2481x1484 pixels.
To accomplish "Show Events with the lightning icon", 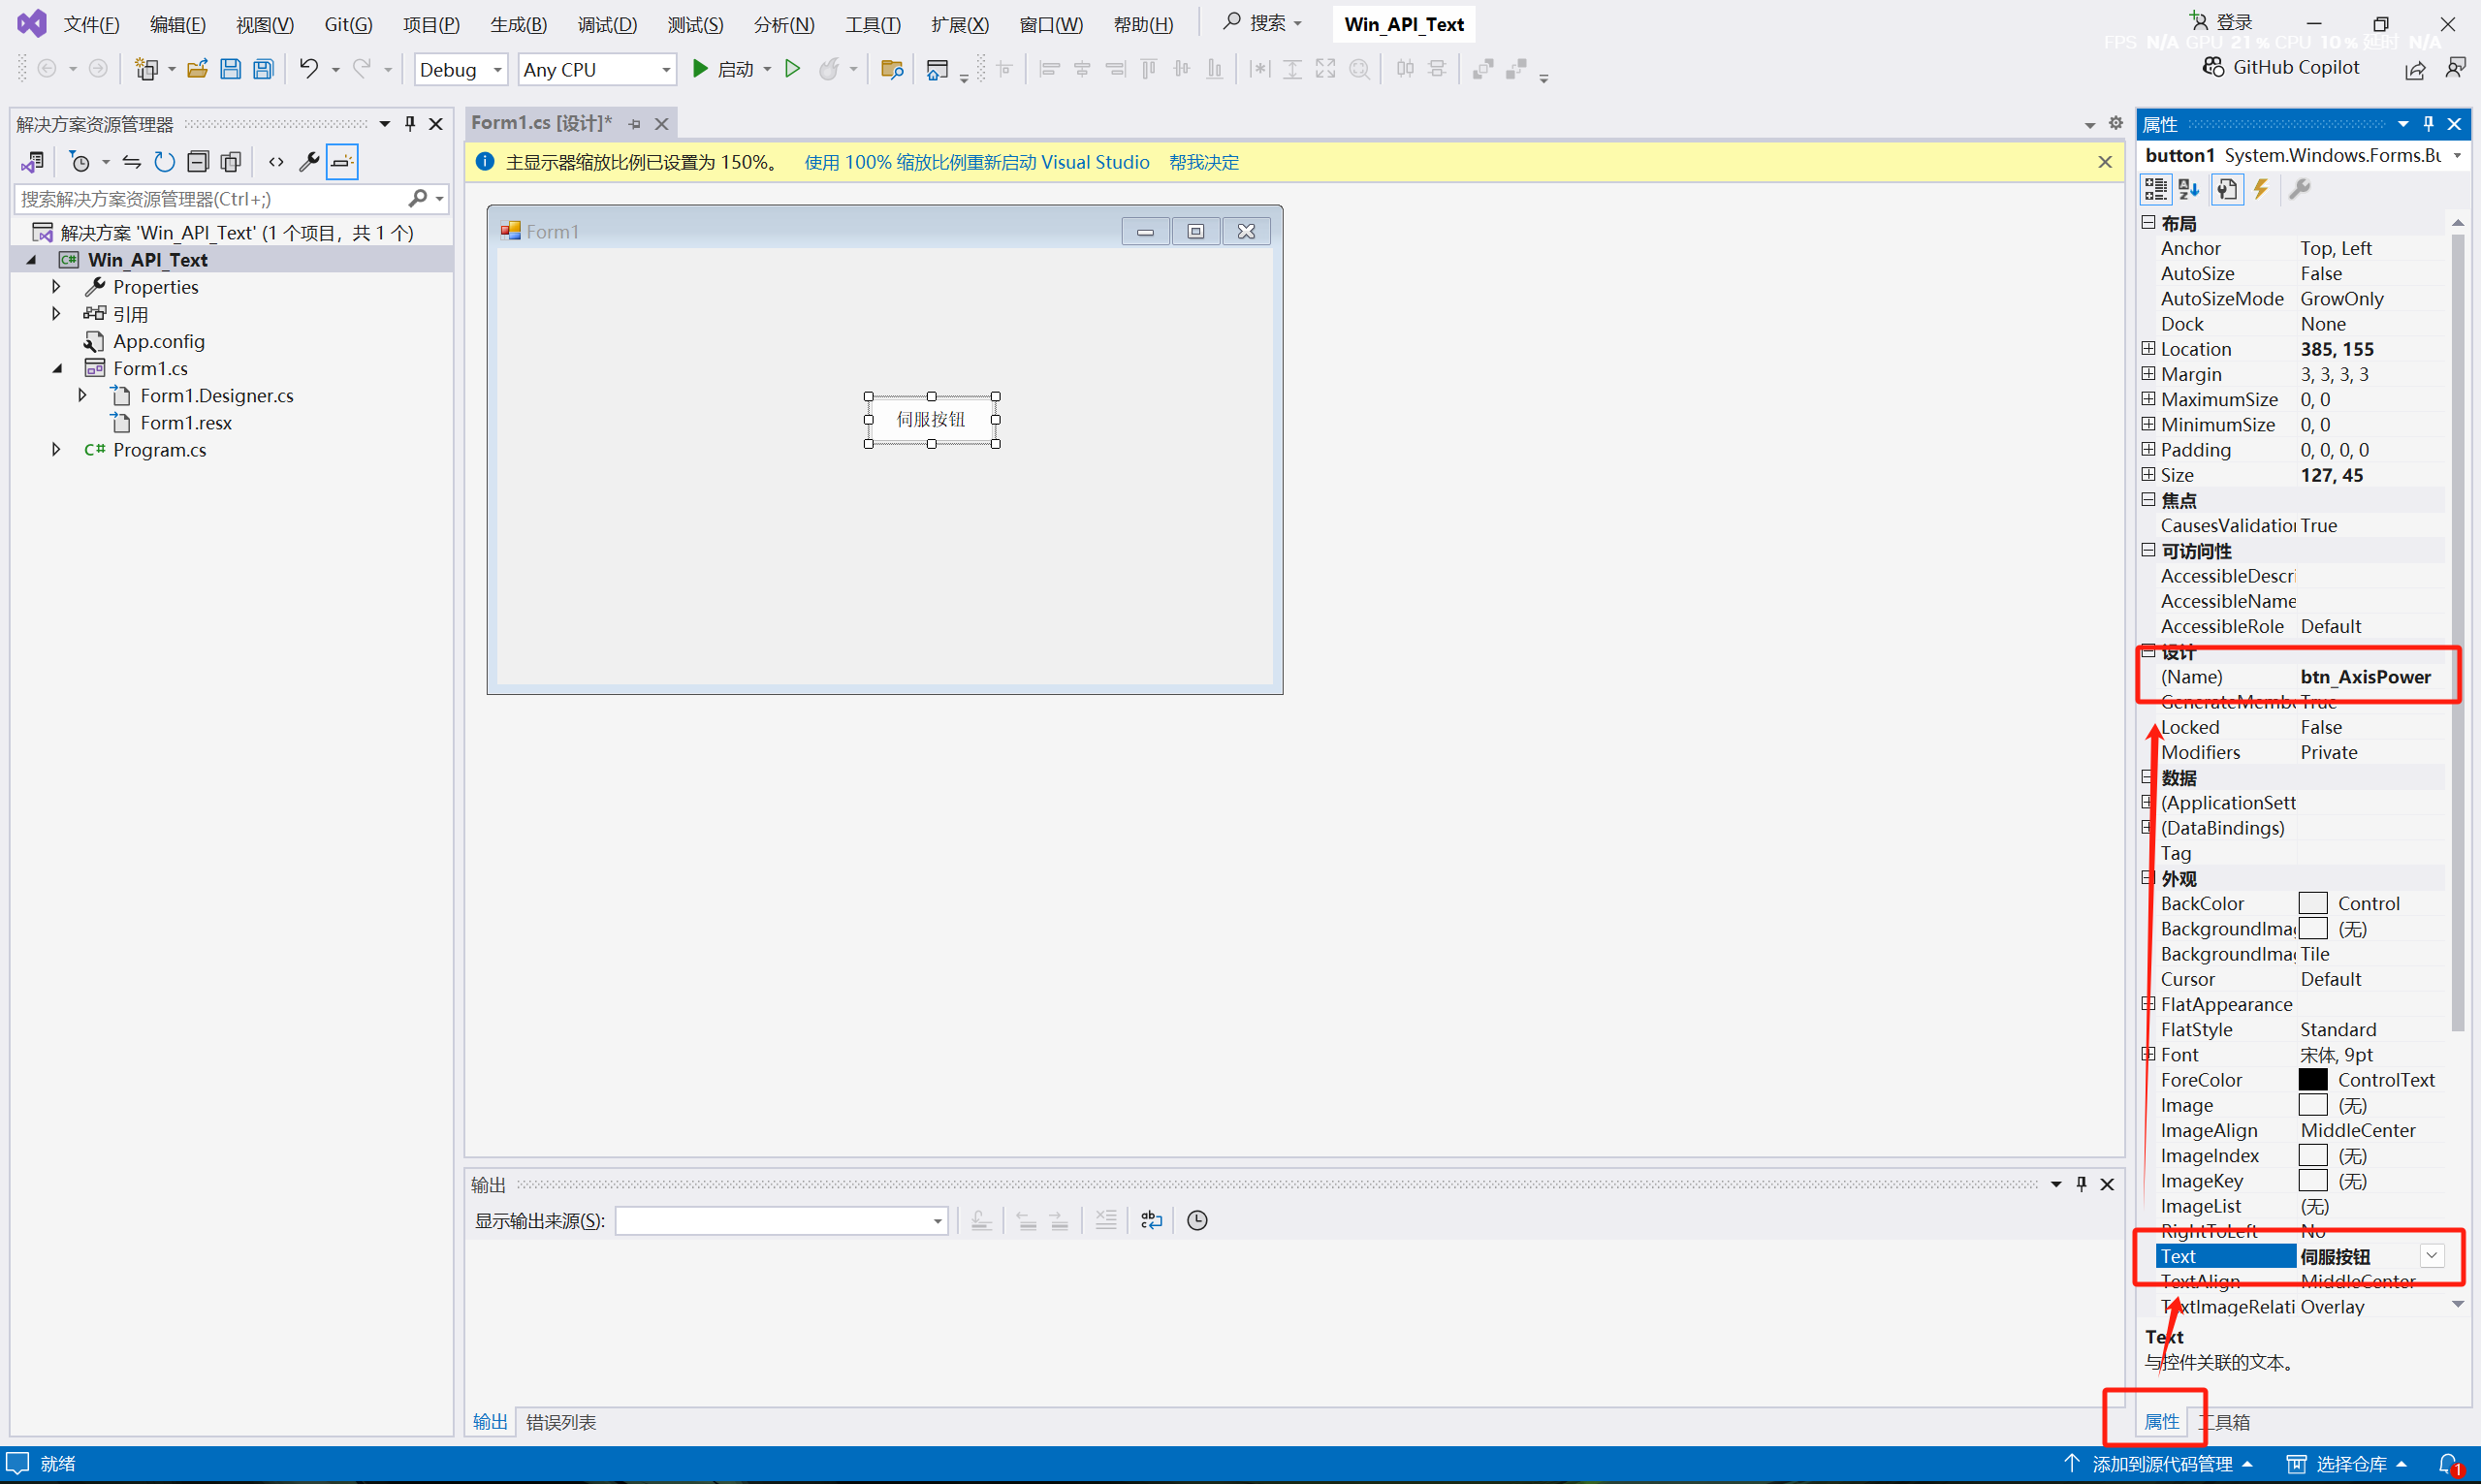I will pos(2261,189).
